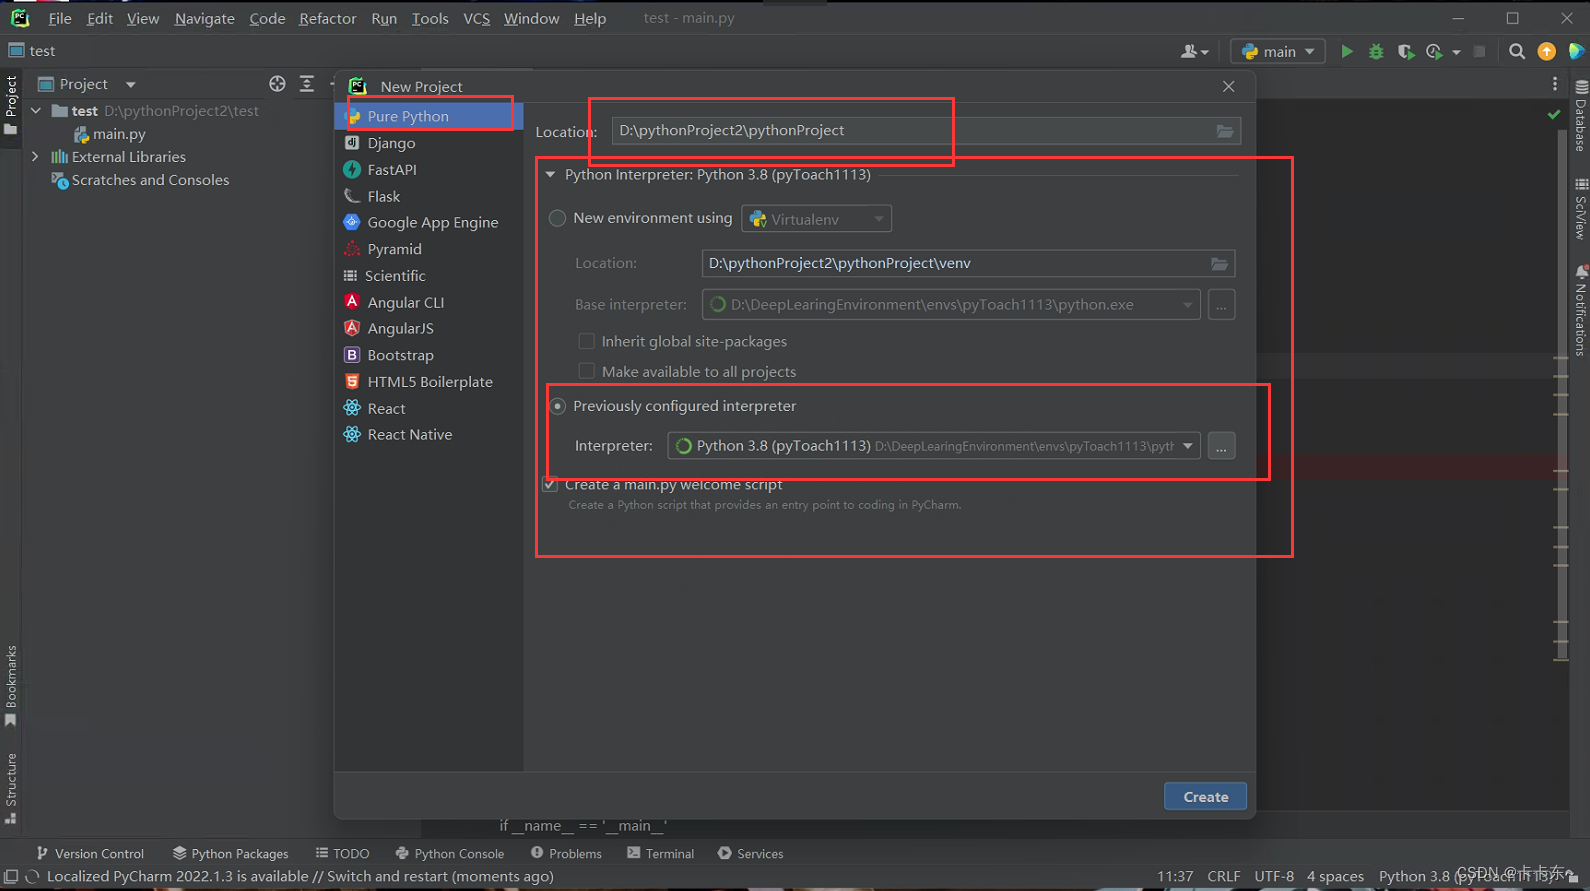Click the green Debug bug icon
Screen dimensions: 1590x891
pyautogui.click(x=1376, y=51)
